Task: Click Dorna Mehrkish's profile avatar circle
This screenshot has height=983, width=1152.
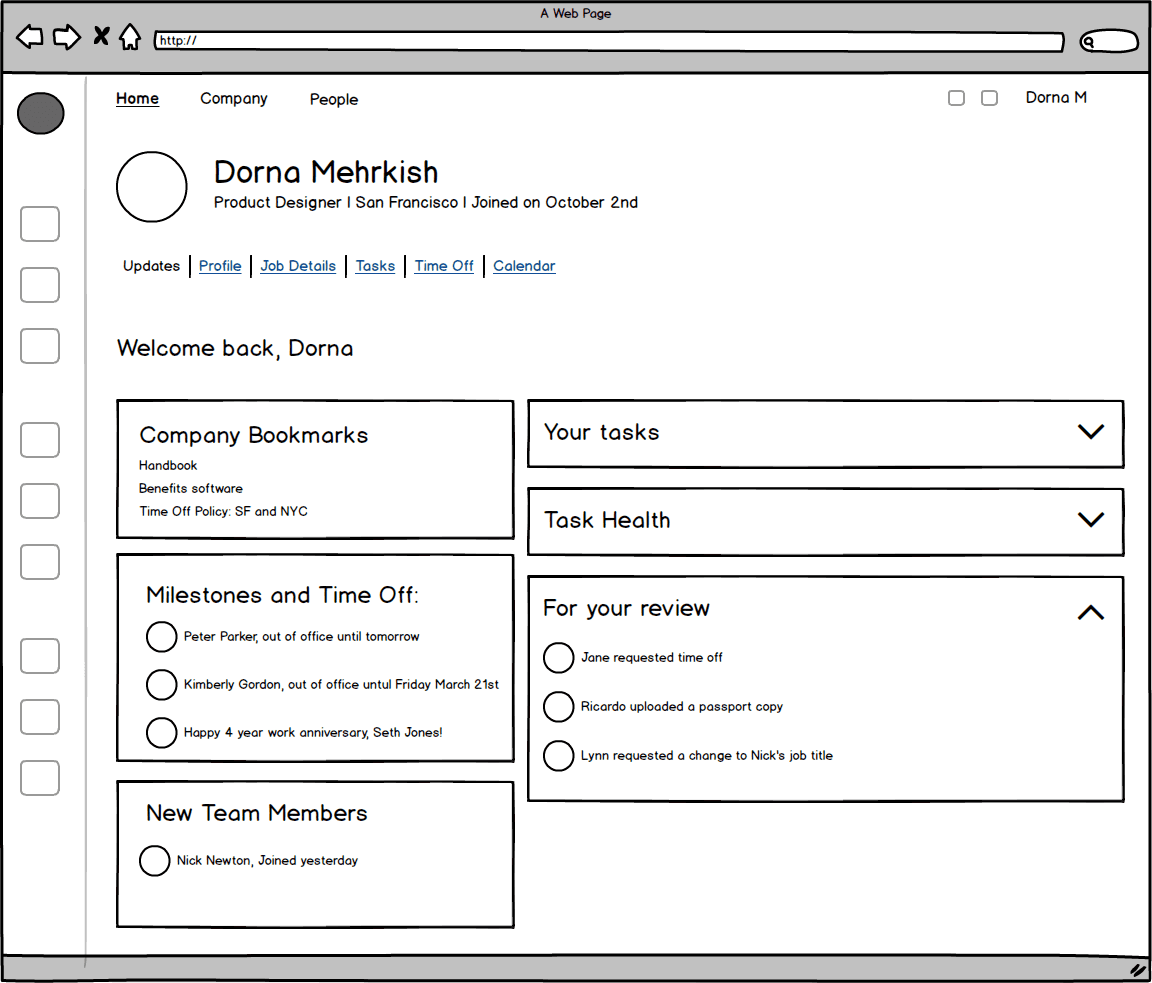Action: tap(151, 187)
